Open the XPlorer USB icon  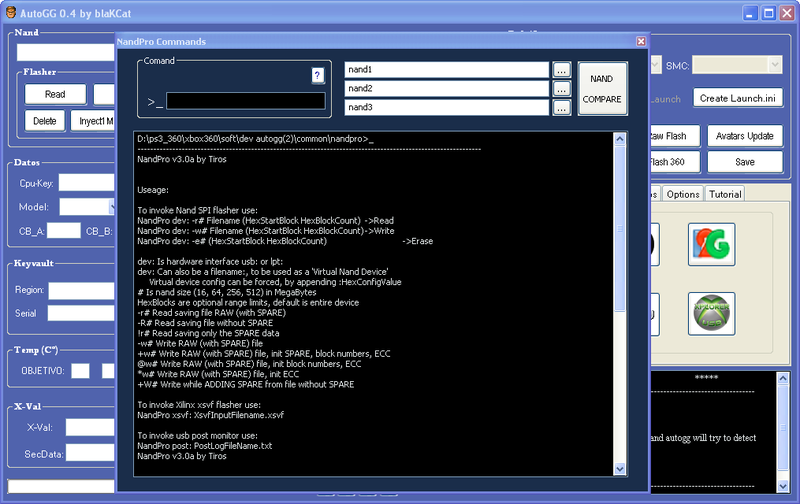pyautogui.click(x=711, y=314)
